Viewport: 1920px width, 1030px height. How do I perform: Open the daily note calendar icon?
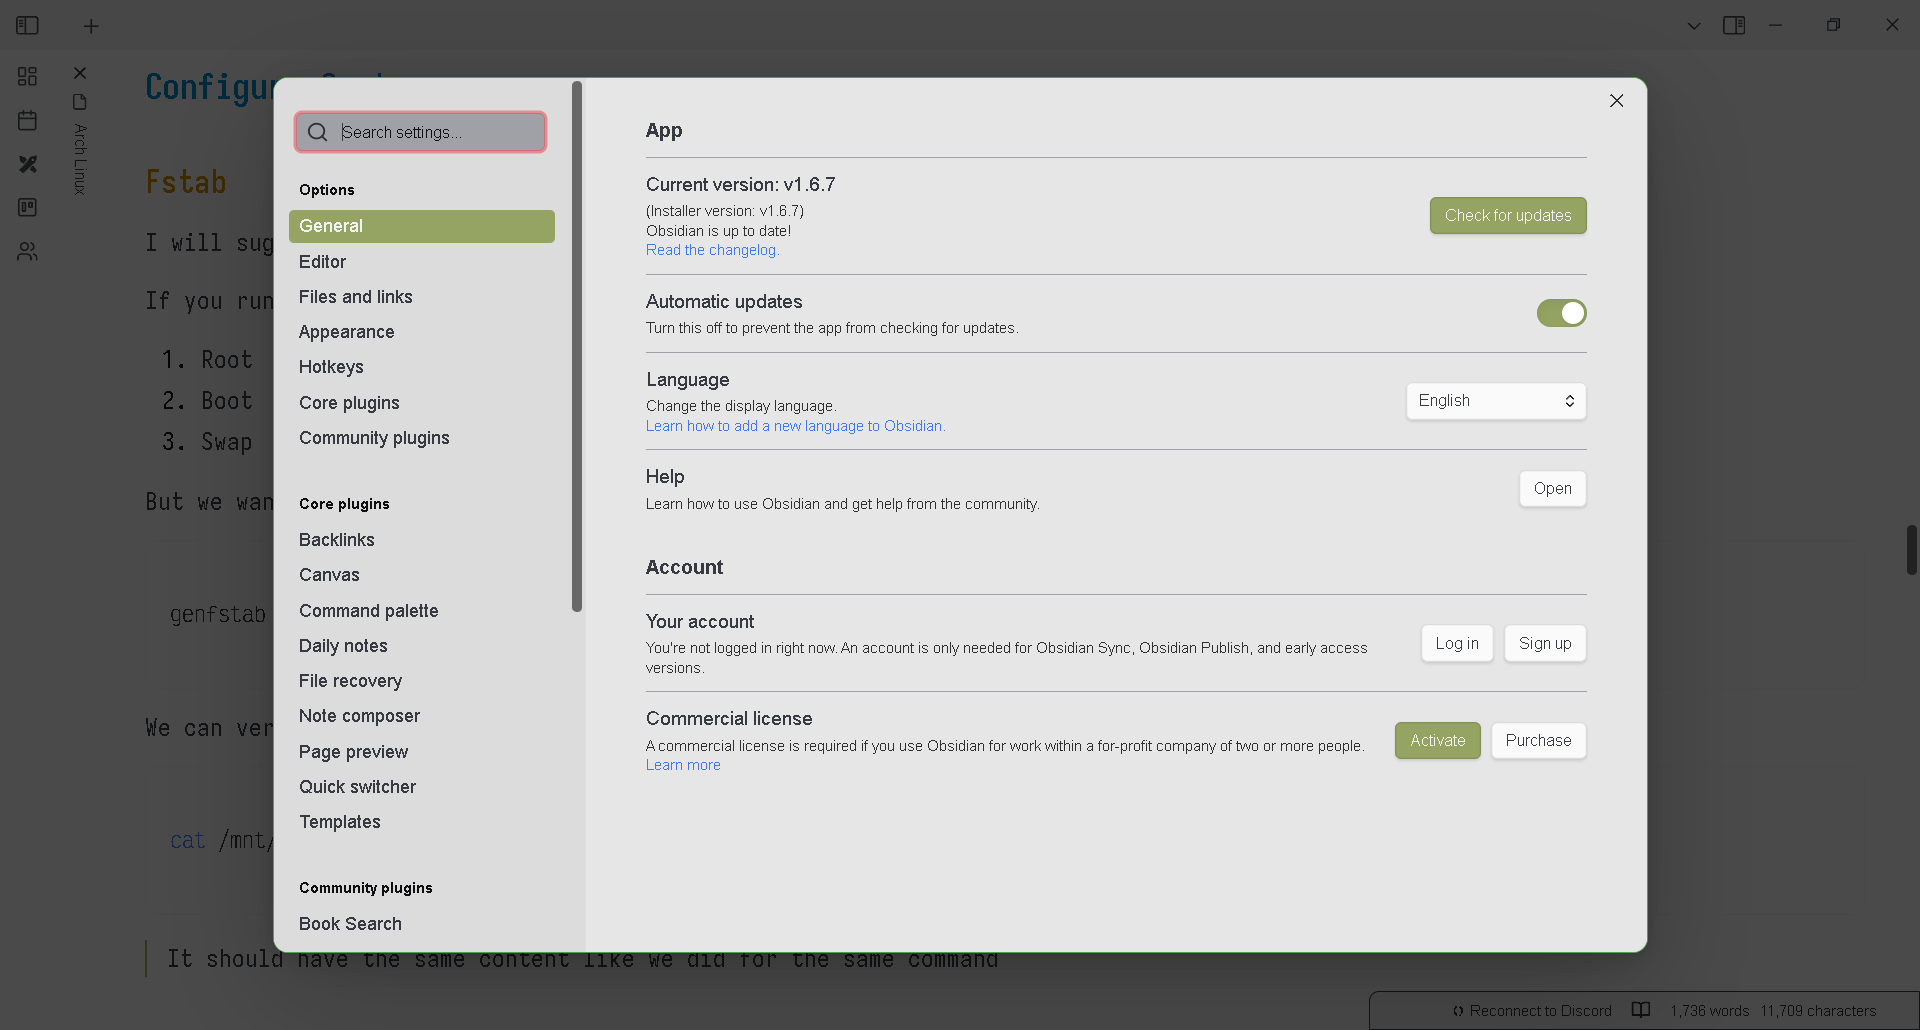tap(28, 120)
